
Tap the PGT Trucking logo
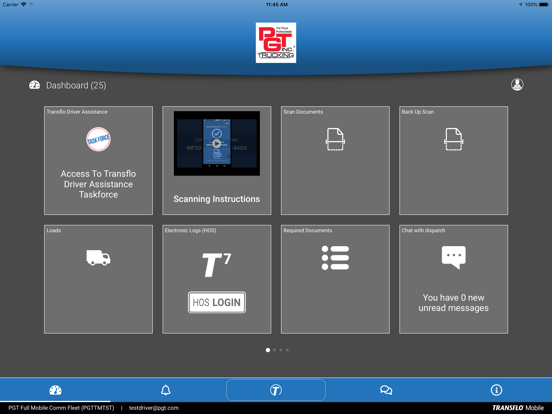[x=276, y=43]
